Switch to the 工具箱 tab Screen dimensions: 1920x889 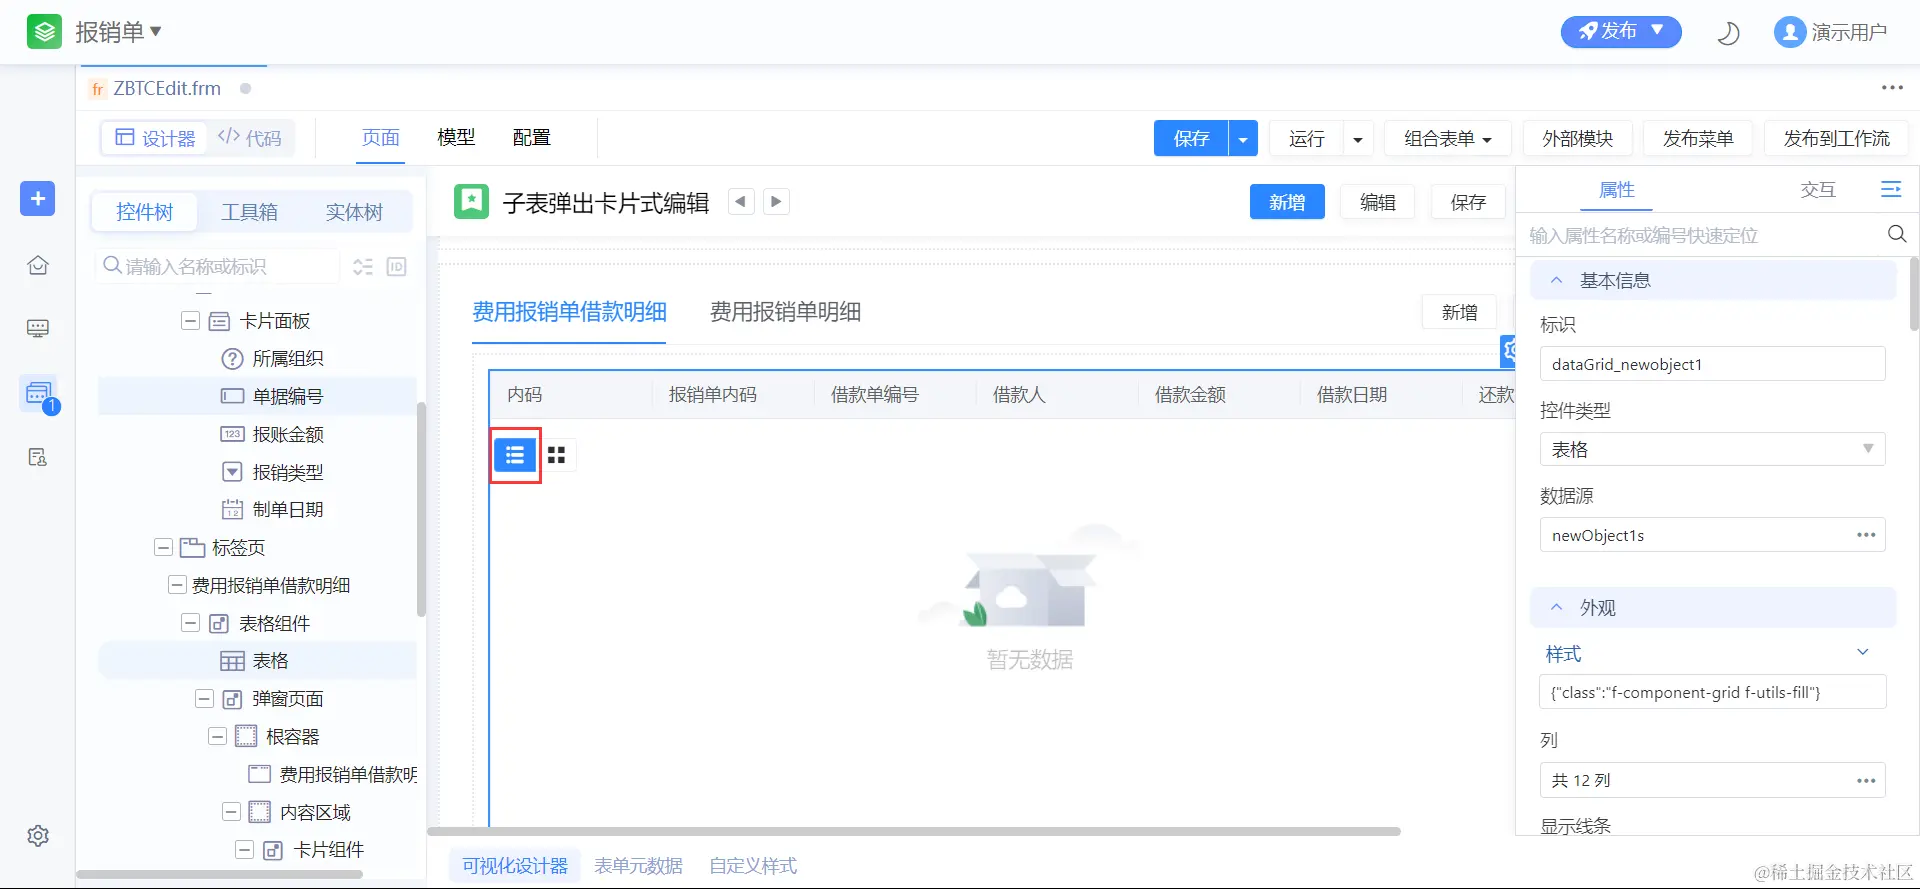[x=249, y=212]
